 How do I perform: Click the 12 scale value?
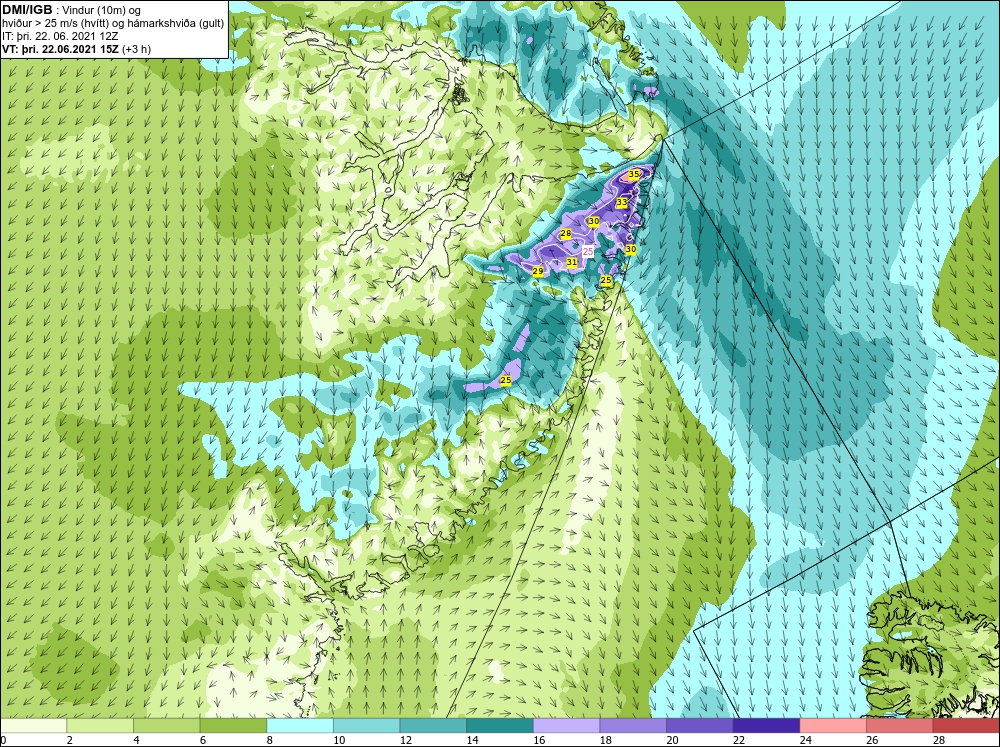point(406,740)
